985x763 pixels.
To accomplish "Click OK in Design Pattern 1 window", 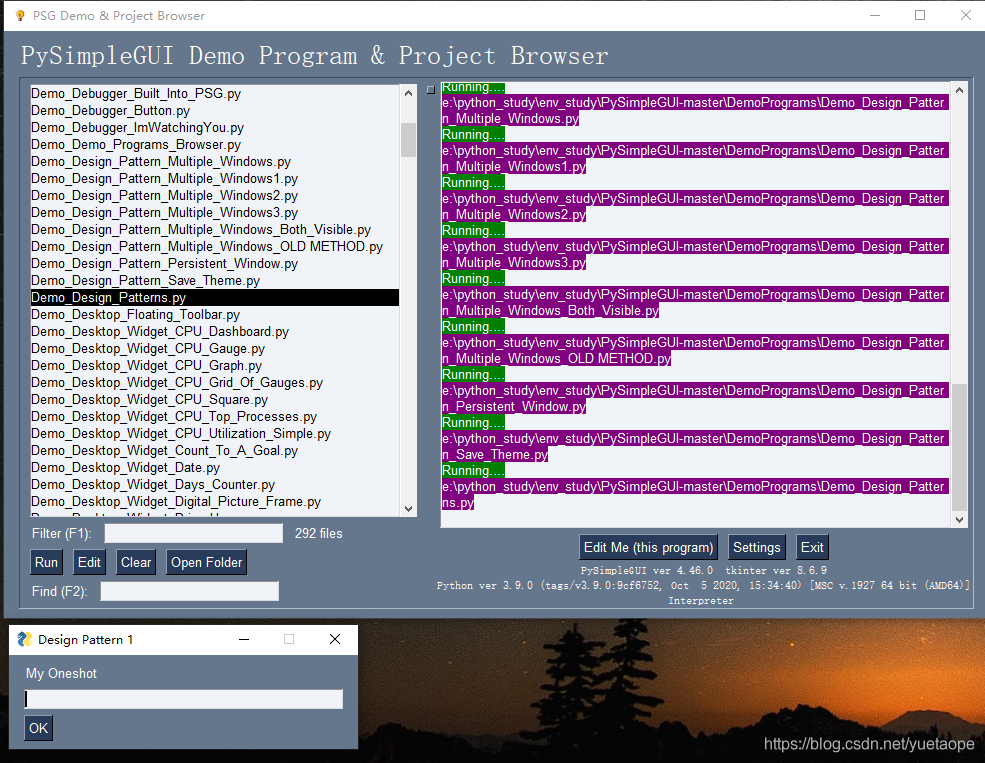I will click(38, 728).
